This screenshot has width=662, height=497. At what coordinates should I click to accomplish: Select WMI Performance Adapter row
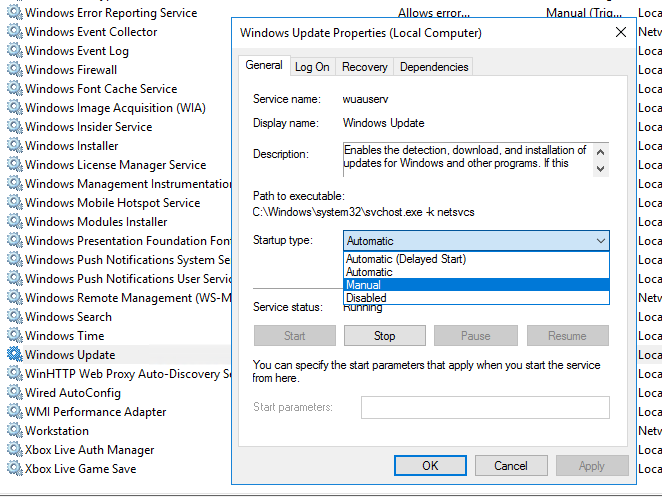95,412
